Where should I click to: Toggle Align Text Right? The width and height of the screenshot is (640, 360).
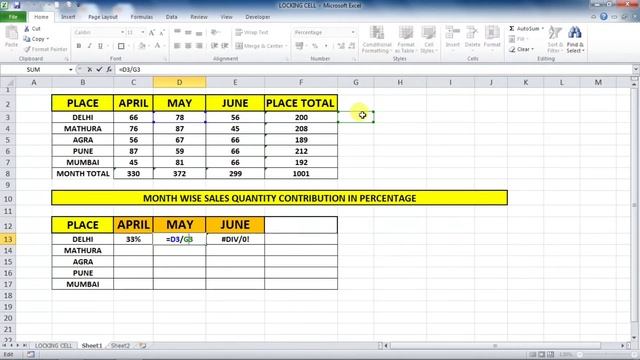199,46
